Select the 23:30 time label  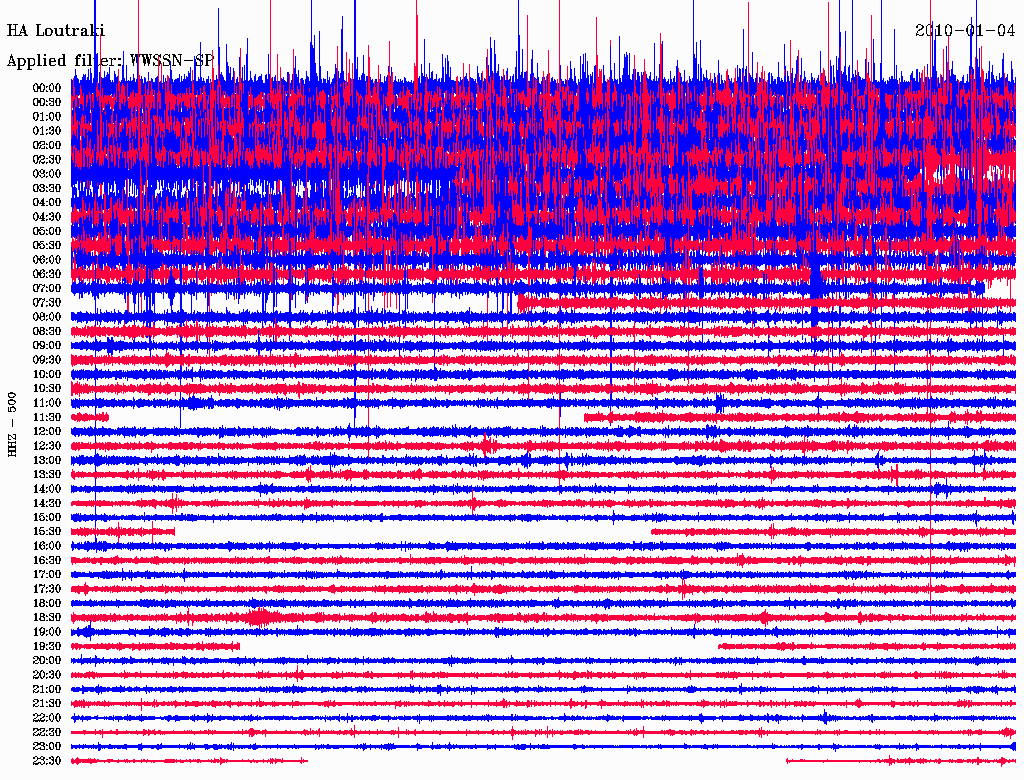(47, 761)
